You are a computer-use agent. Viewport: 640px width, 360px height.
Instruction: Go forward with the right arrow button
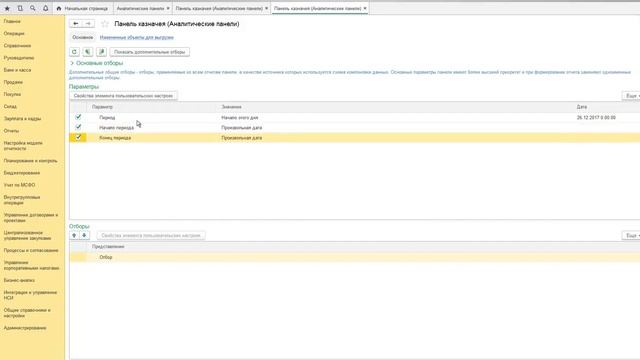click(x=88, y=24)
